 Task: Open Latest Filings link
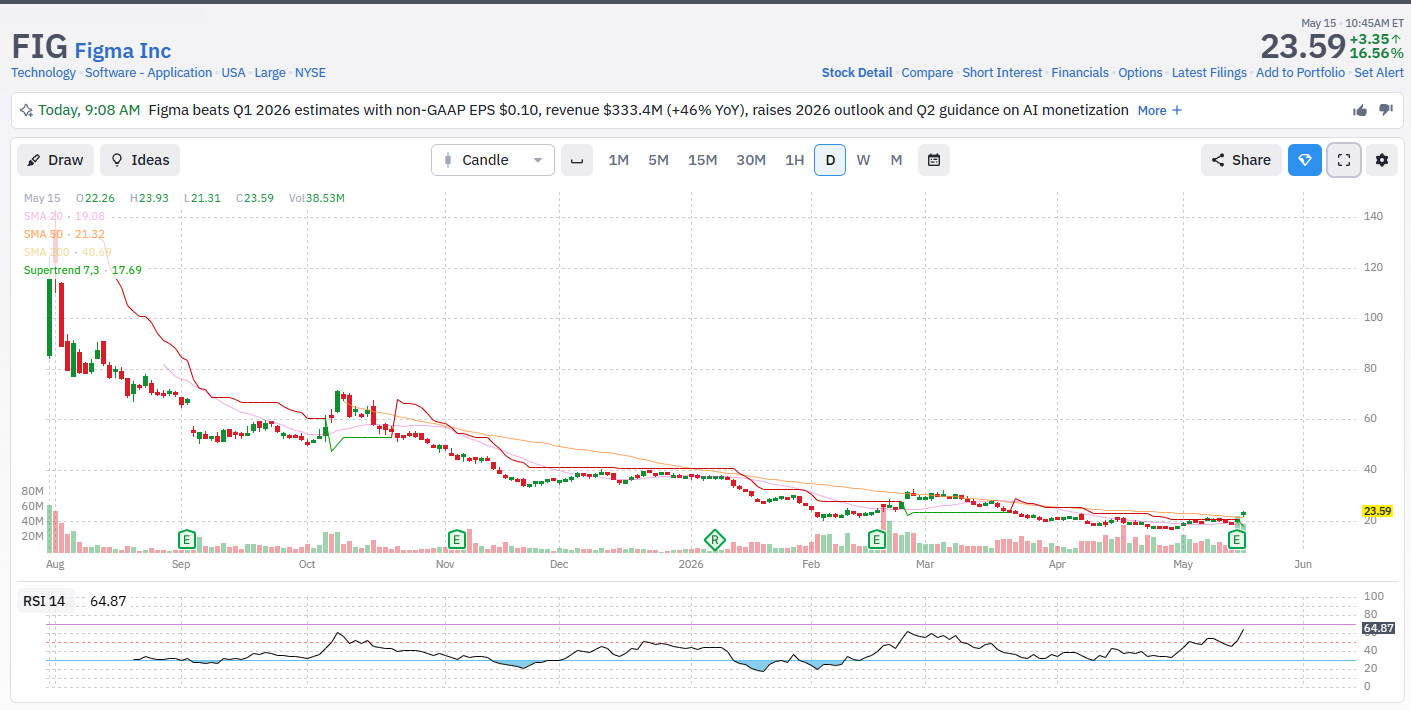1209,73
